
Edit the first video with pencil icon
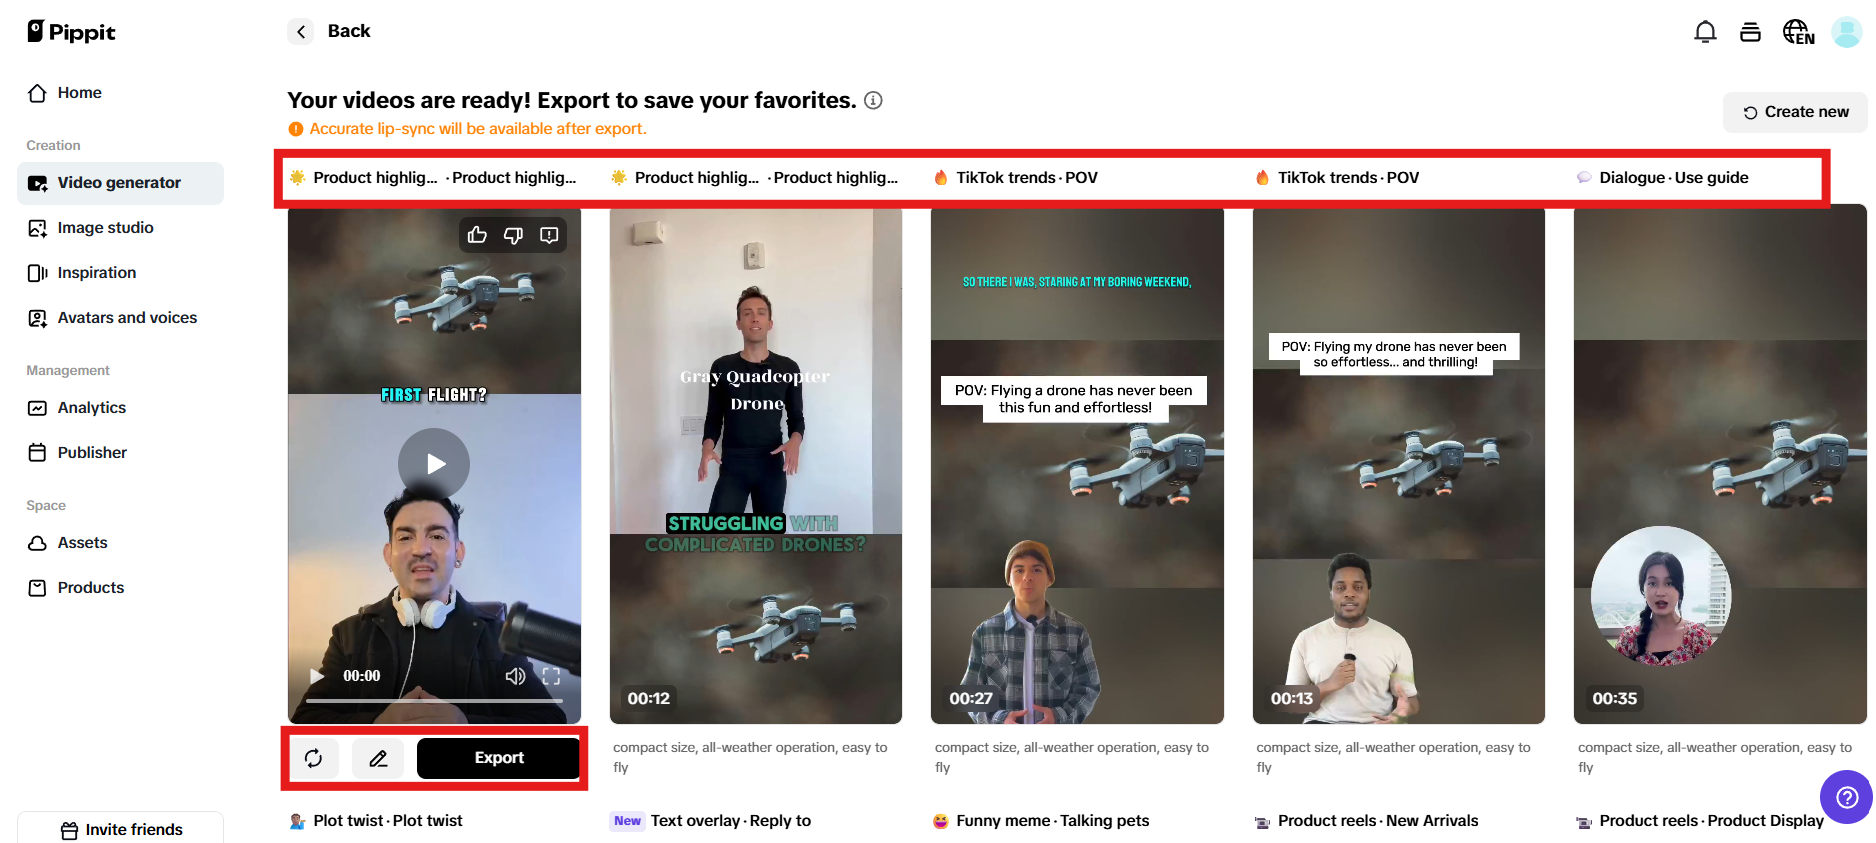(x=378, y=759)
